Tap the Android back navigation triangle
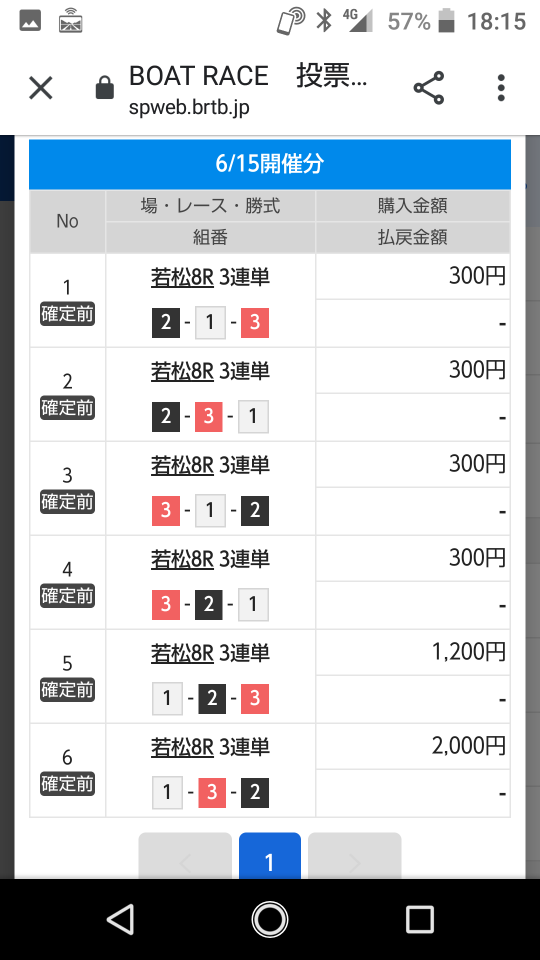Viewport: 540px width, 960px height. [120, 919]
